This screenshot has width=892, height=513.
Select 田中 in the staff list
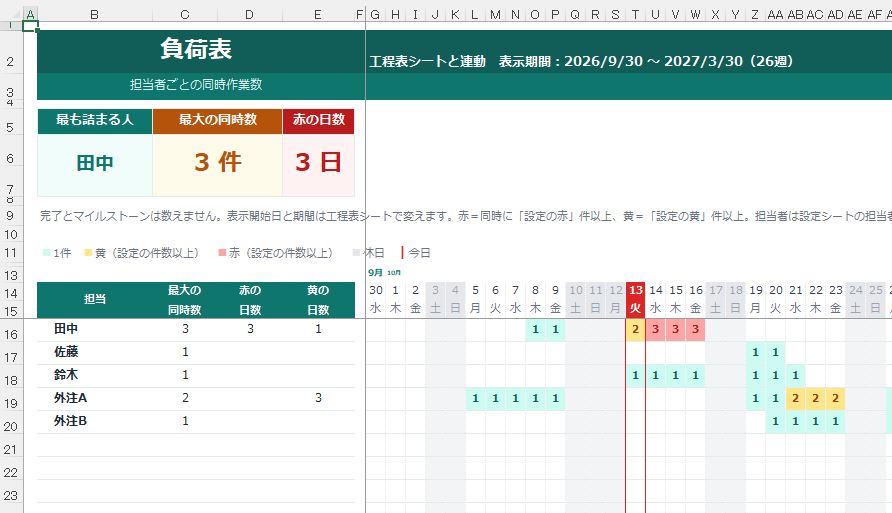[x=66, y=329]
